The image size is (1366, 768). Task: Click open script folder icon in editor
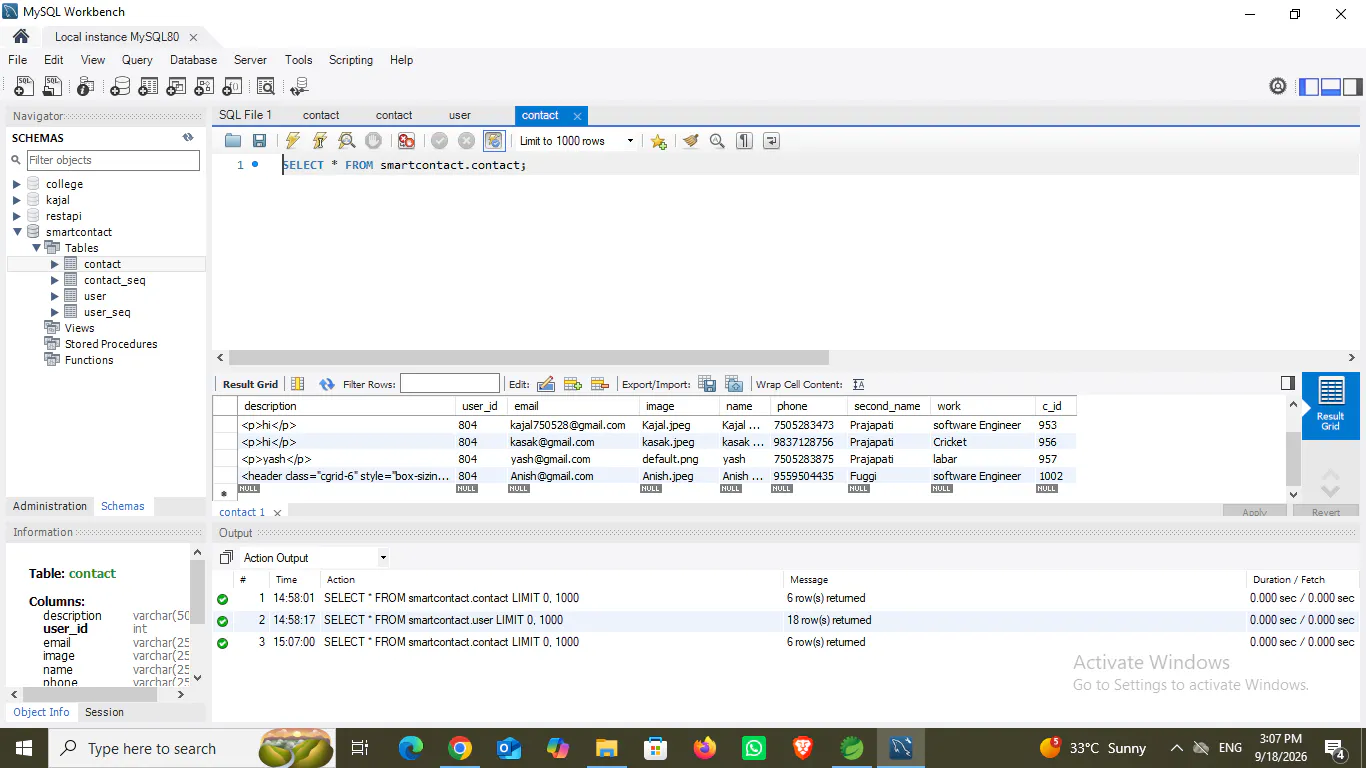point(233,141)
